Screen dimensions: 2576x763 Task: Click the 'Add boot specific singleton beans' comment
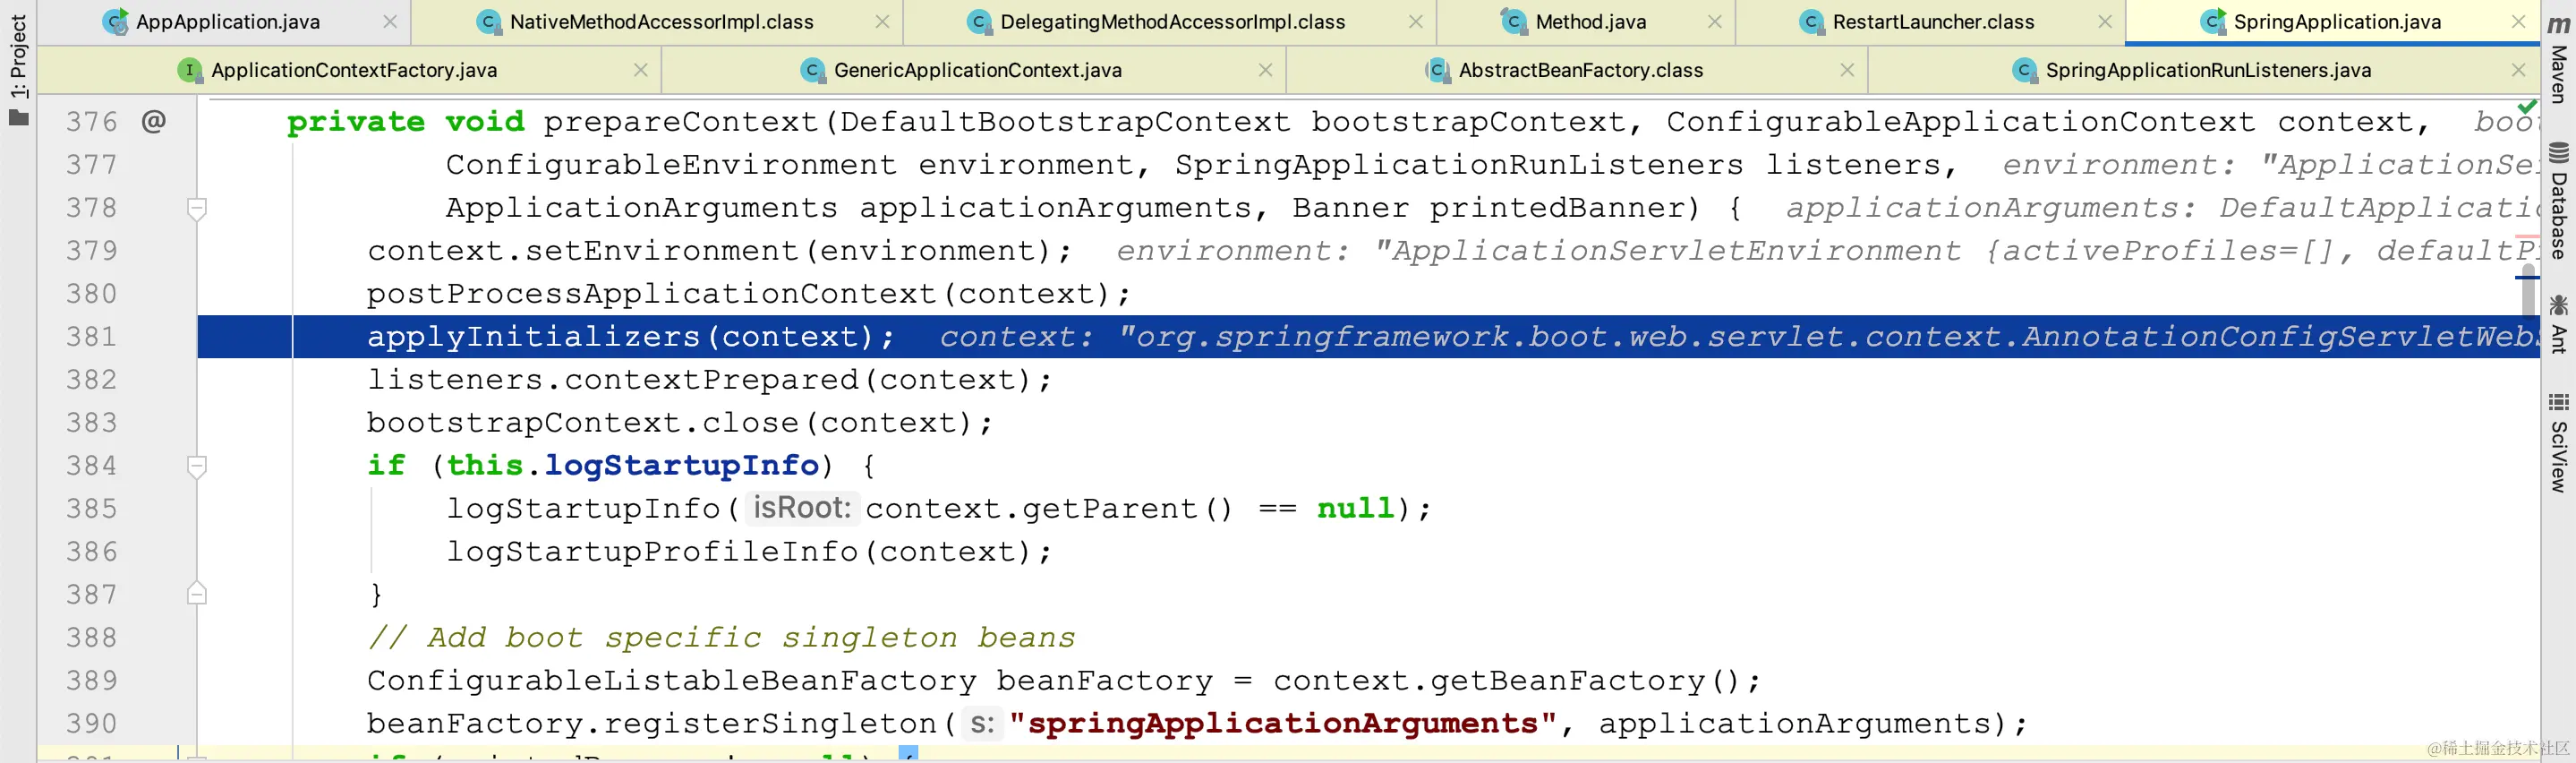click(721, 638)
